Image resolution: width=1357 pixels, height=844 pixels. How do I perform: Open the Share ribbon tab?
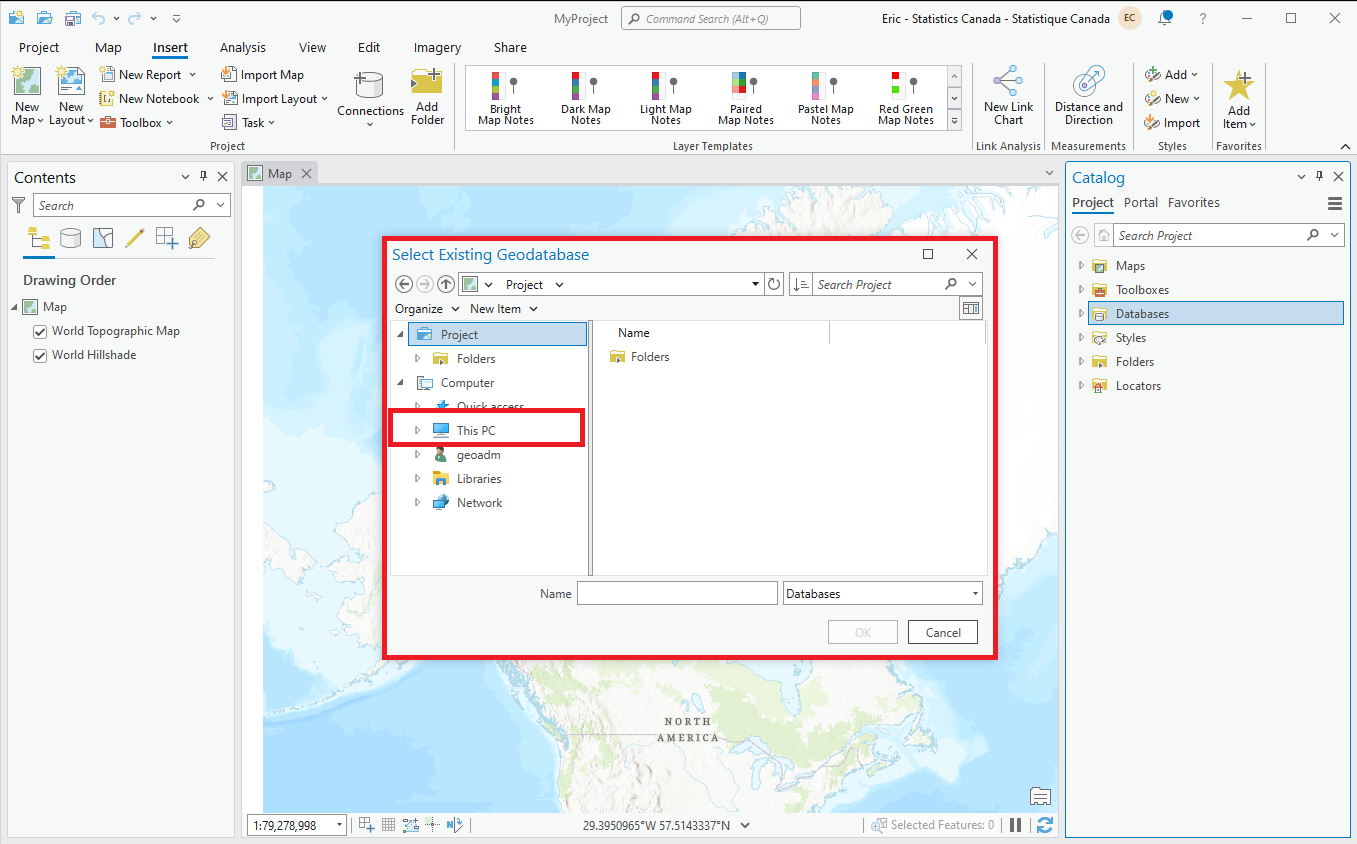tap(510, 47)
